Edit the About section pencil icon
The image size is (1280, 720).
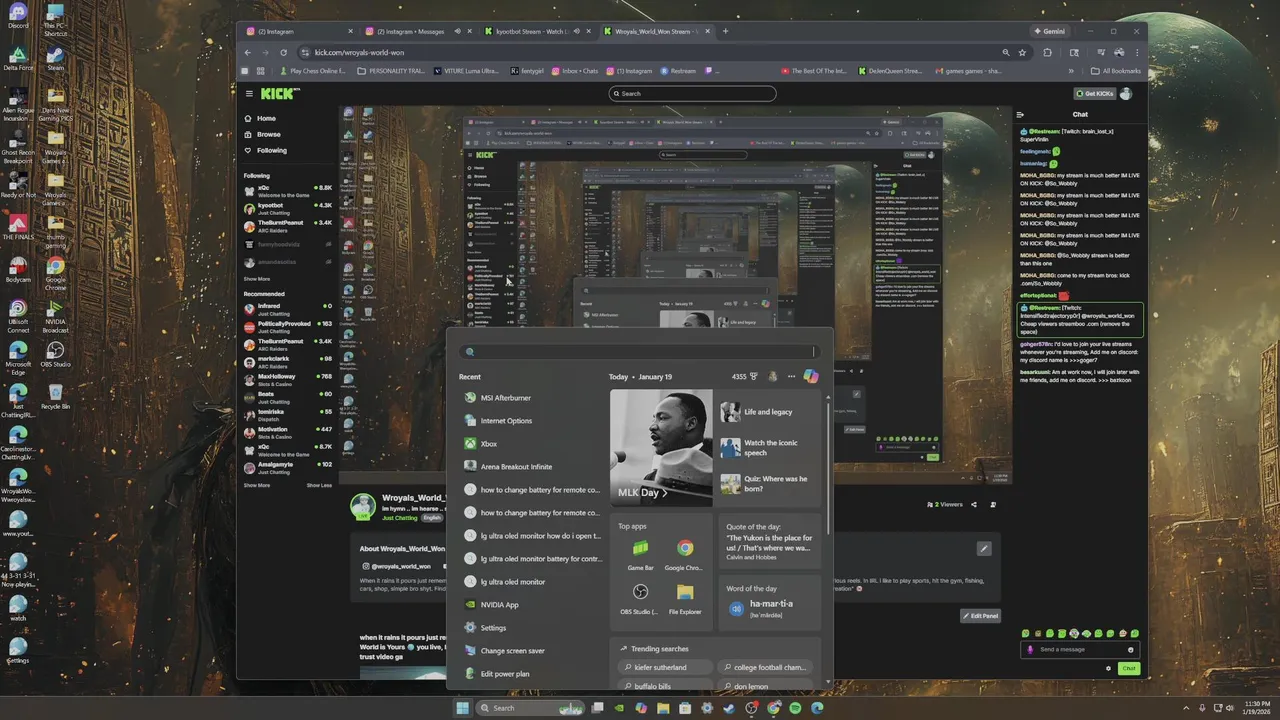tap(984, 548)
